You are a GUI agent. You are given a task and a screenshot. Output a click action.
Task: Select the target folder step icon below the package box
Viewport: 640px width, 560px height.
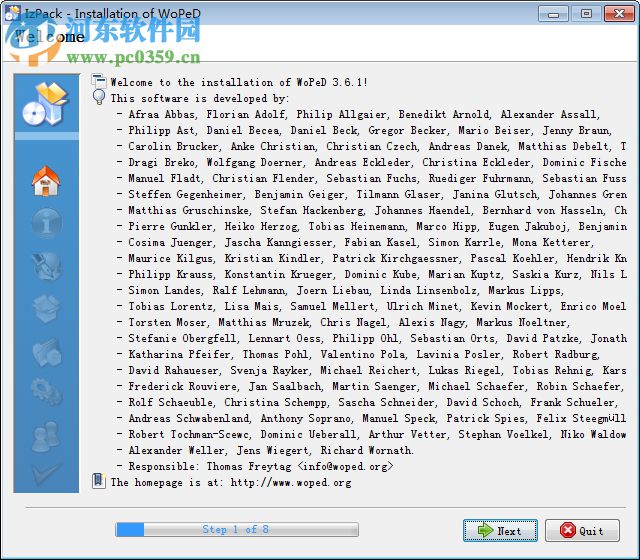(x=47, y=352)
